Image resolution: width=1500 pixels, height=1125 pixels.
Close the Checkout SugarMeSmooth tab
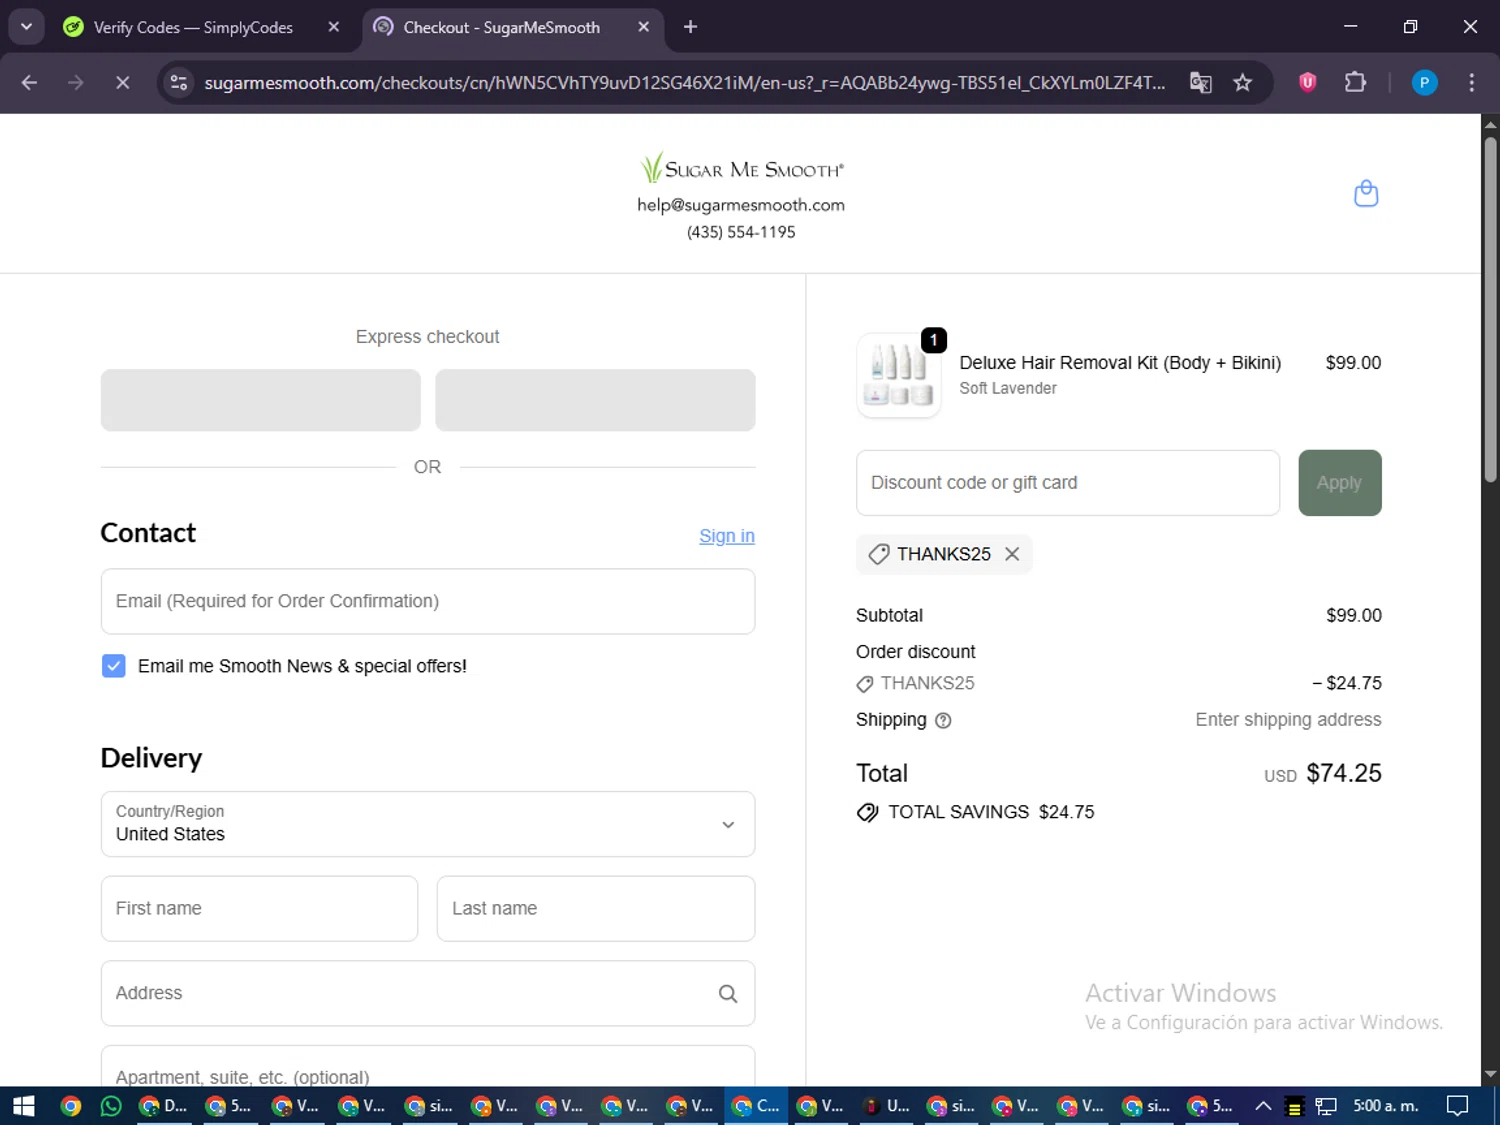pos(643,27)
